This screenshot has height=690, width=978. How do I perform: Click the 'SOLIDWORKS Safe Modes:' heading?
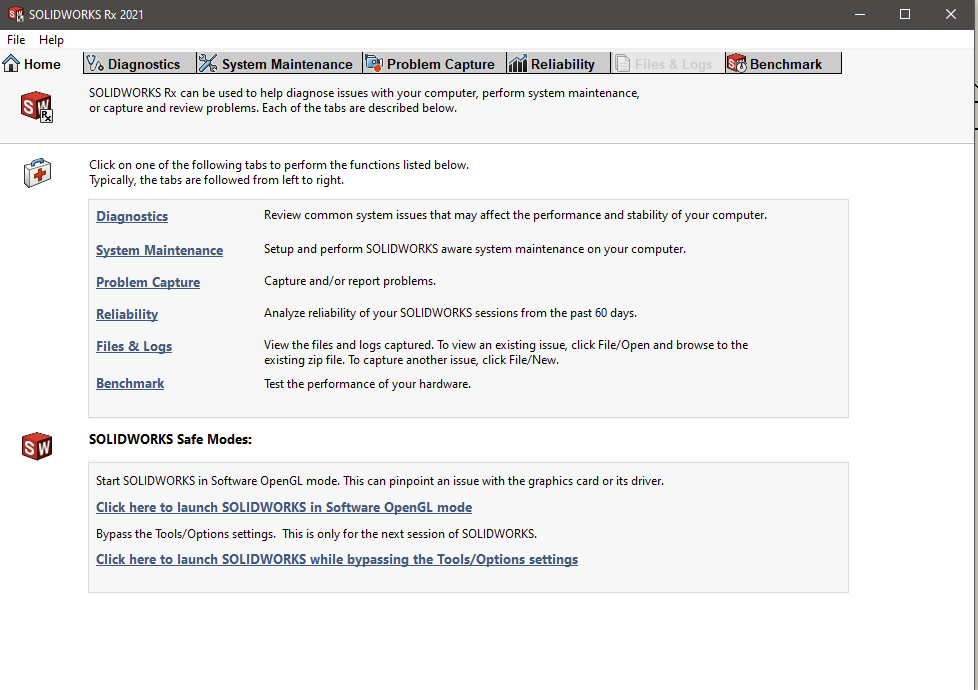tap(170, 439)
